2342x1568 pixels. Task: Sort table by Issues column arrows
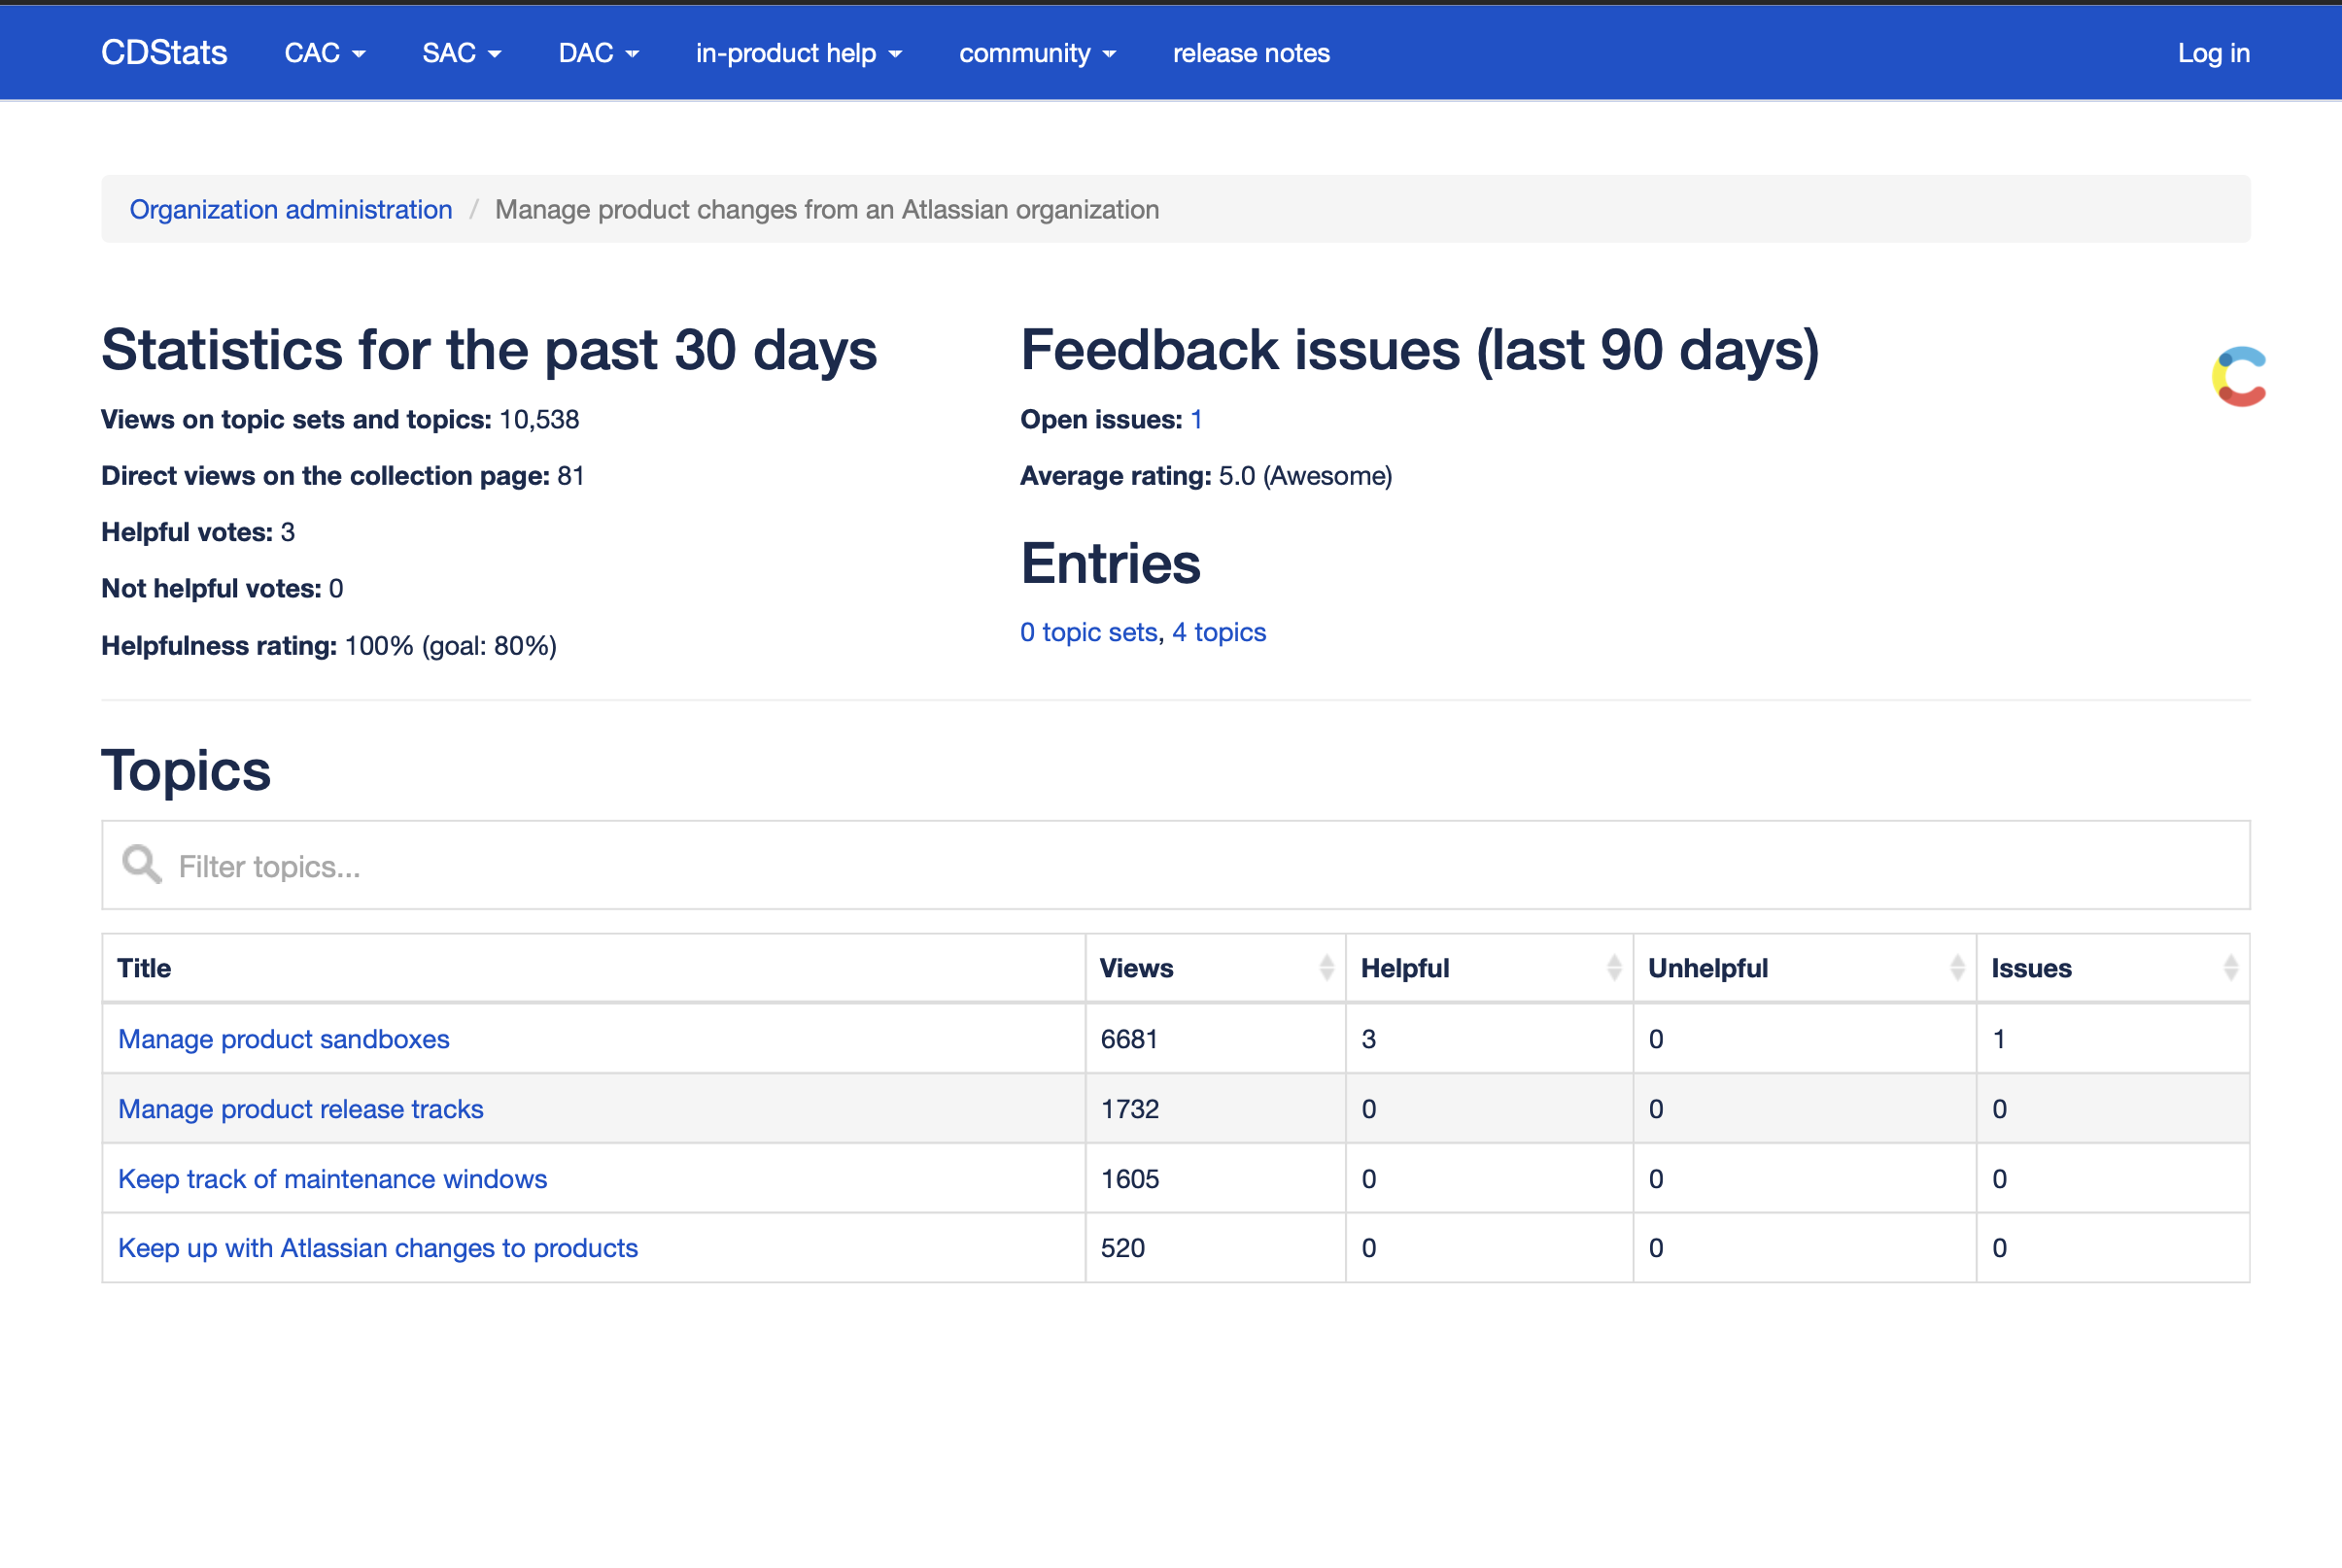2229,967
